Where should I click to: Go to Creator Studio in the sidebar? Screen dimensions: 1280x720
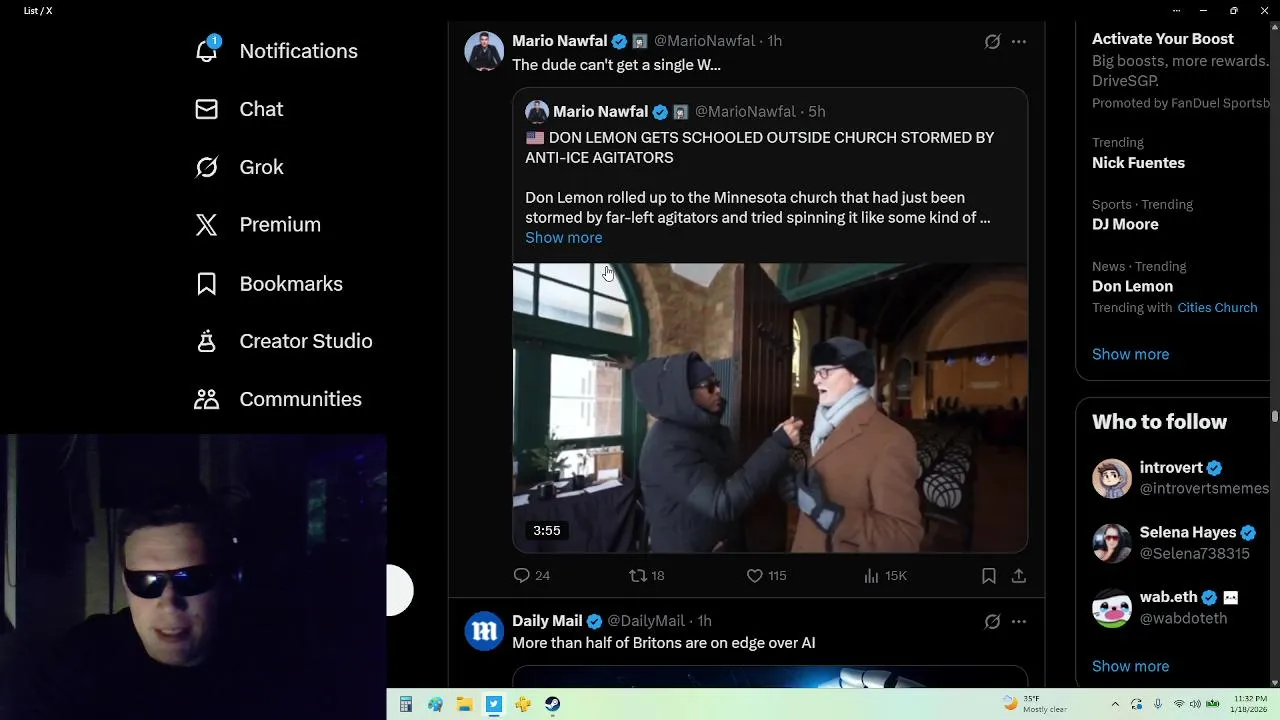306,341
